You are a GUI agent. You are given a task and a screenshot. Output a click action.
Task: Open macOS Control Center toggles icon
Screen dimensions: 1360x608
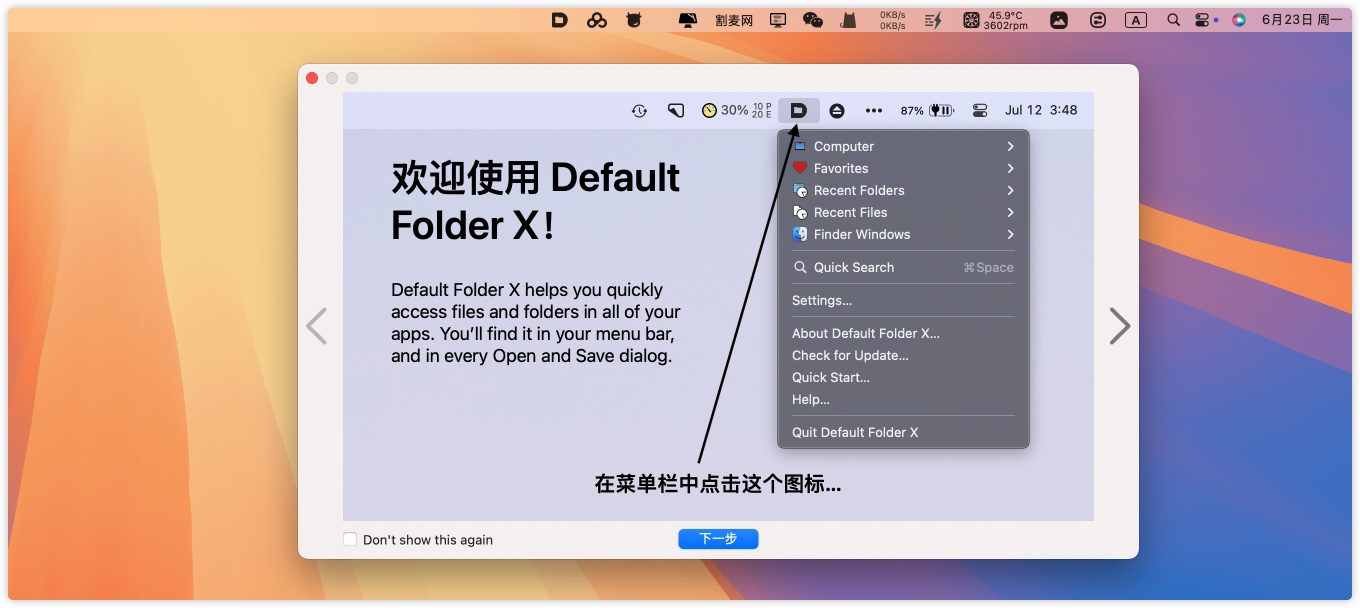(1202, 20)
